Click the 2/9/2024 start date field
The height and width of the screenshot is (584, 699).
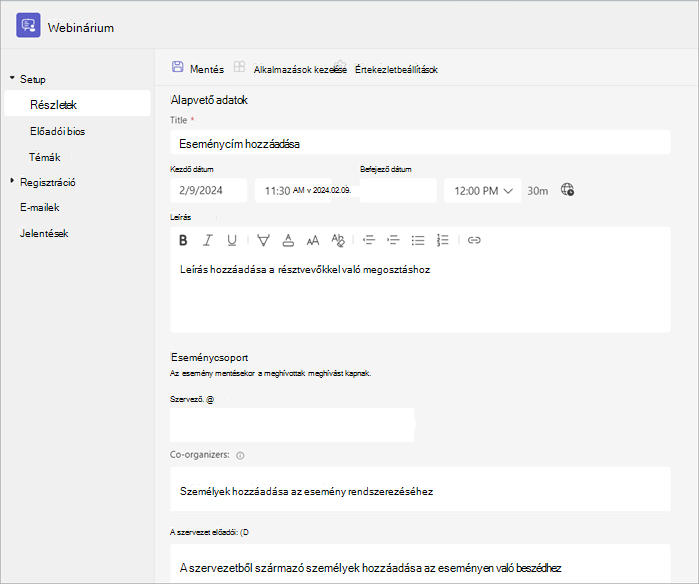coord(209,191)
